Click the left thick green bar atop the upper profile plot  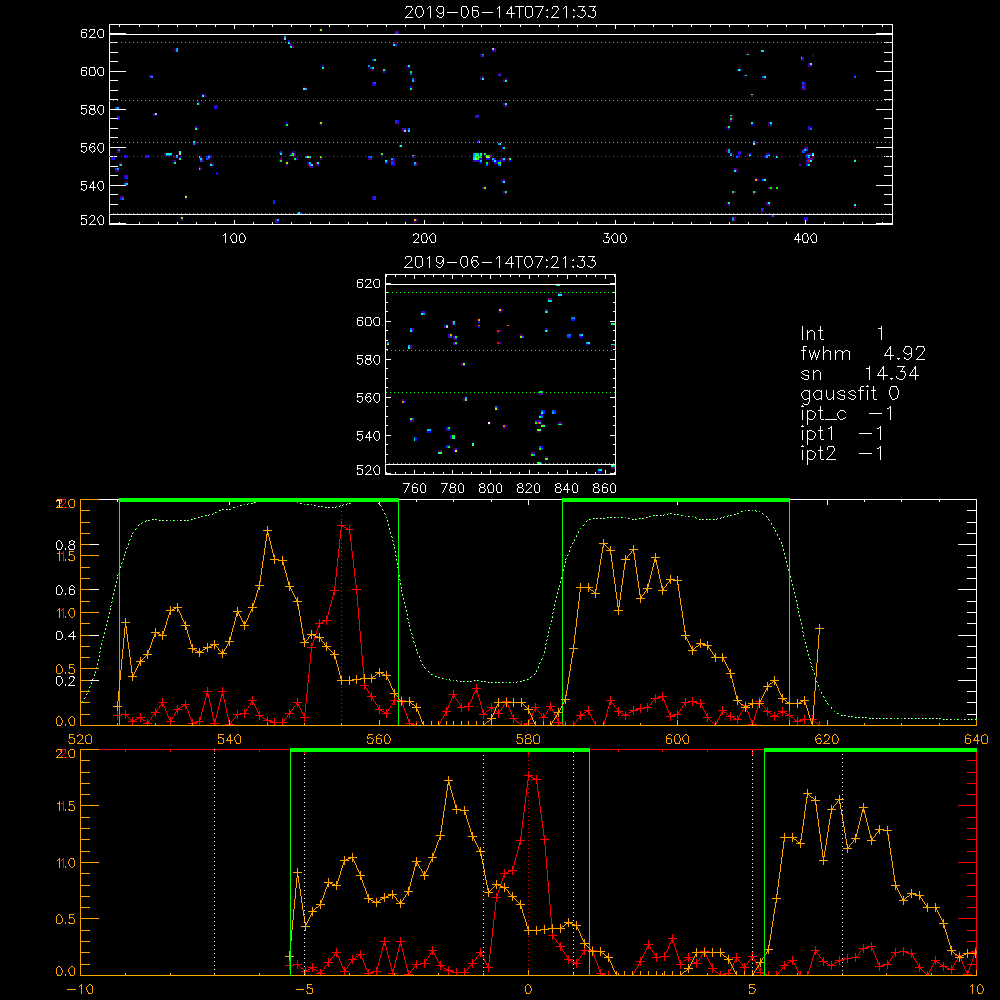click(x=259, y=500)
